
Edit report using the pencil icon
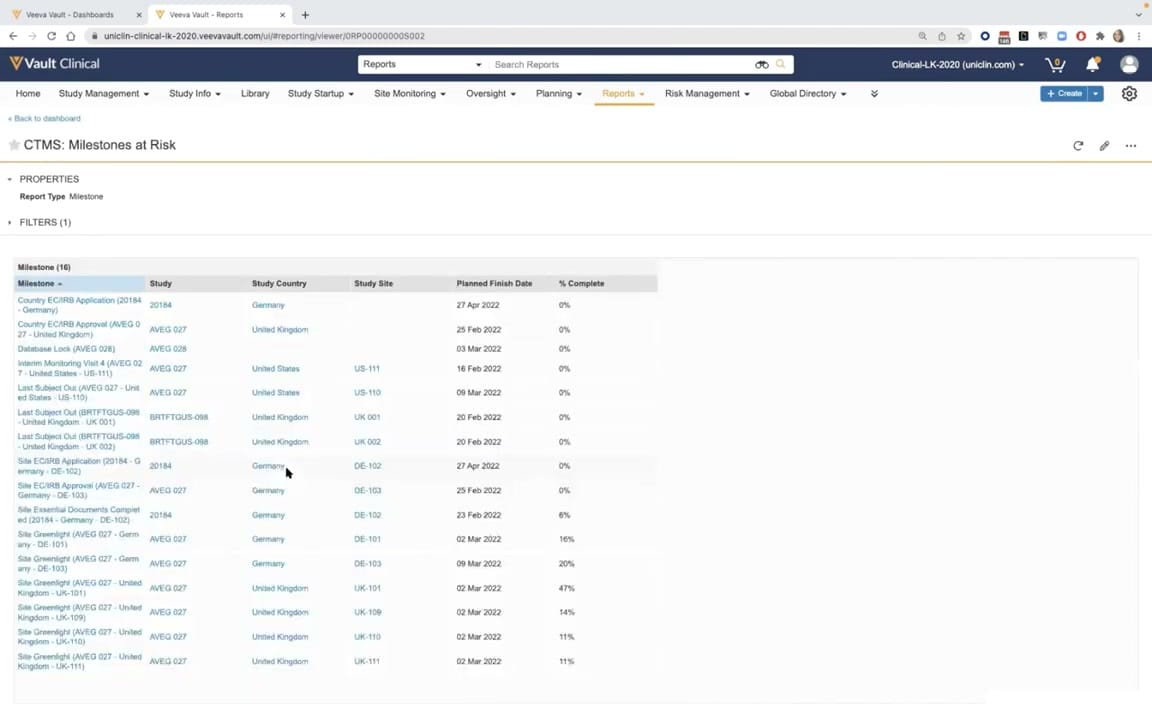[x=1104, y=145]
